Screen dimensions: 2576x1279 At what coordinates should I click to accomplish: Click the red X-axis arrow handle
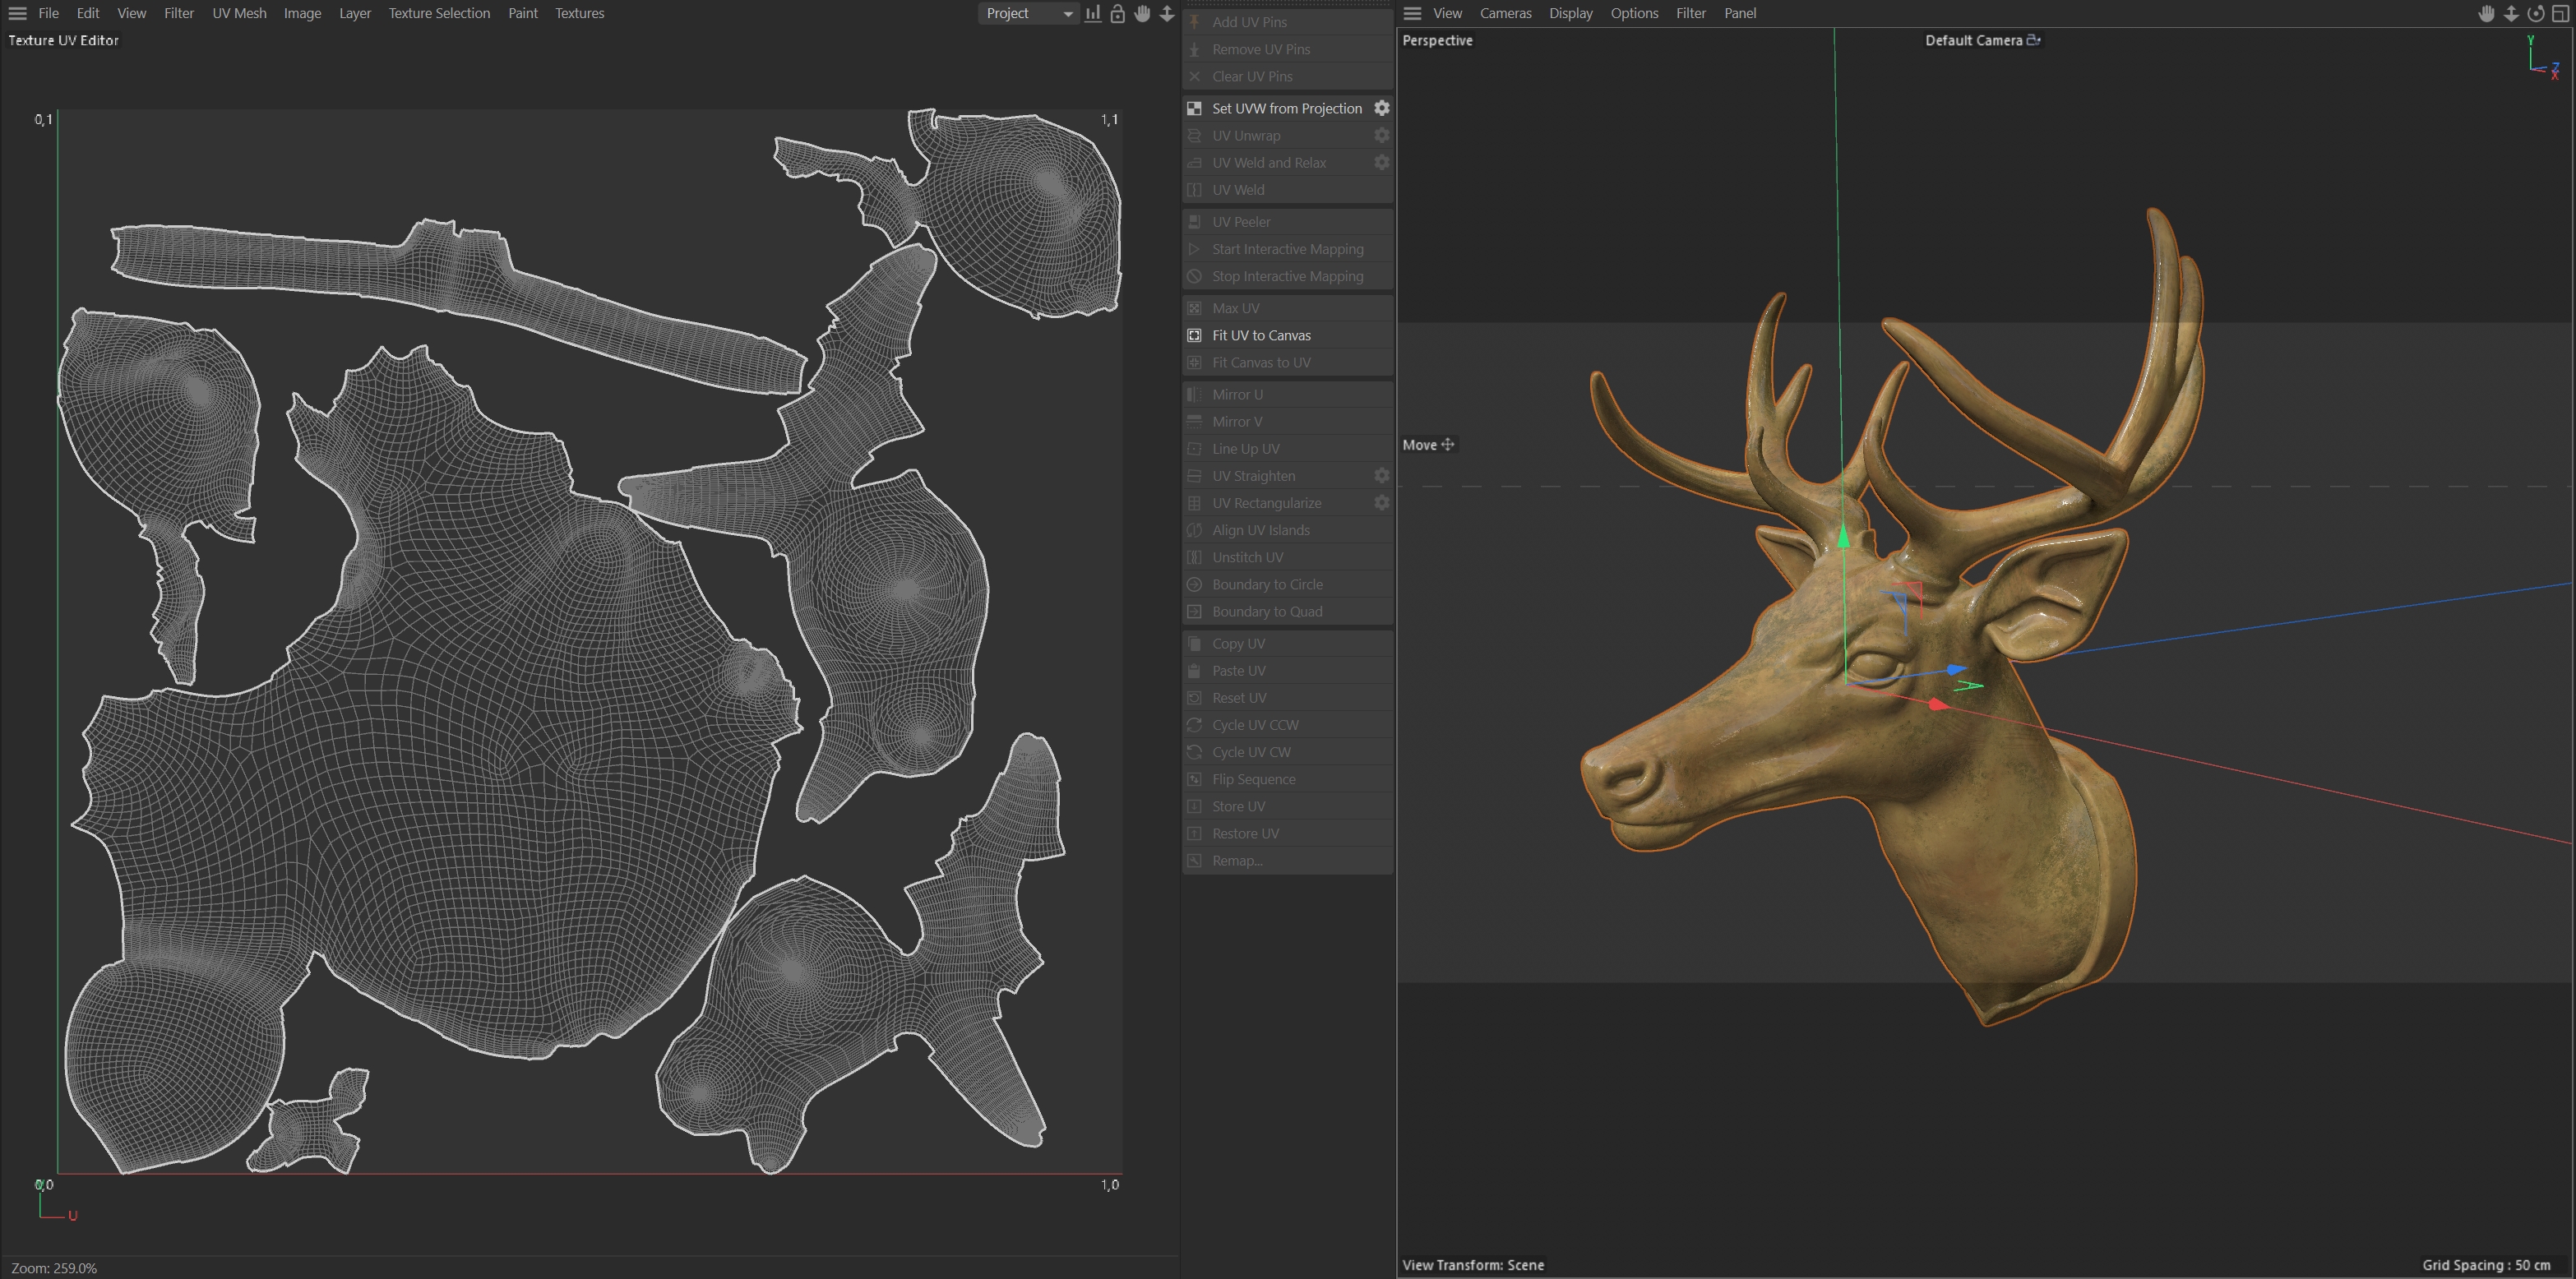click(x=1937, y=705)
